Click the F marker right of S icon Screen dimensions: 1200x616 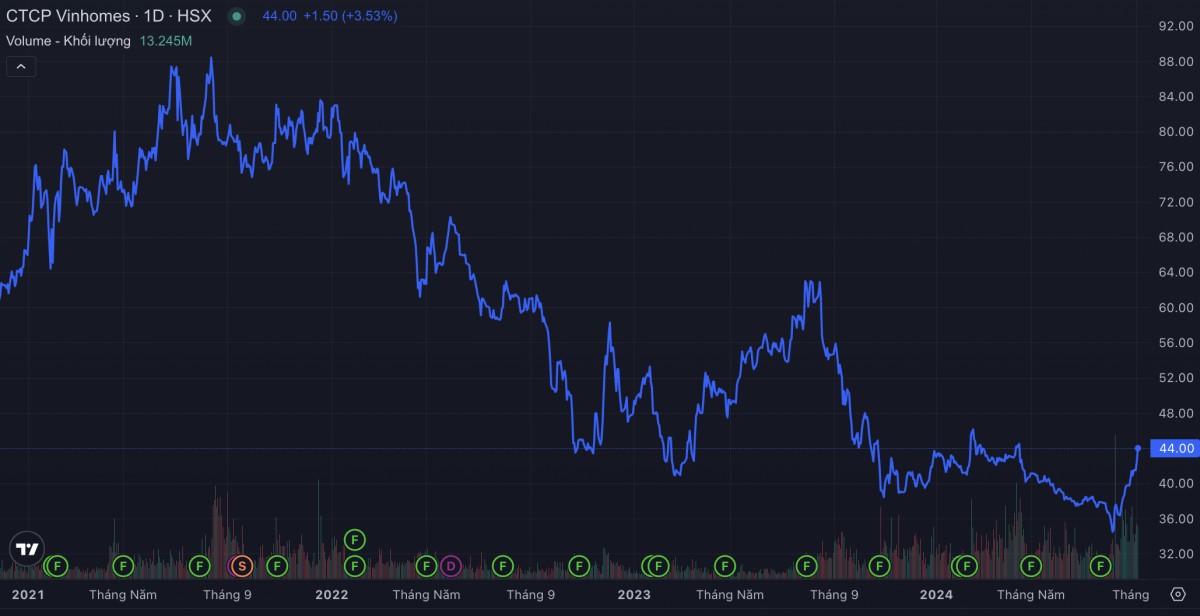(x=277, y=566)
